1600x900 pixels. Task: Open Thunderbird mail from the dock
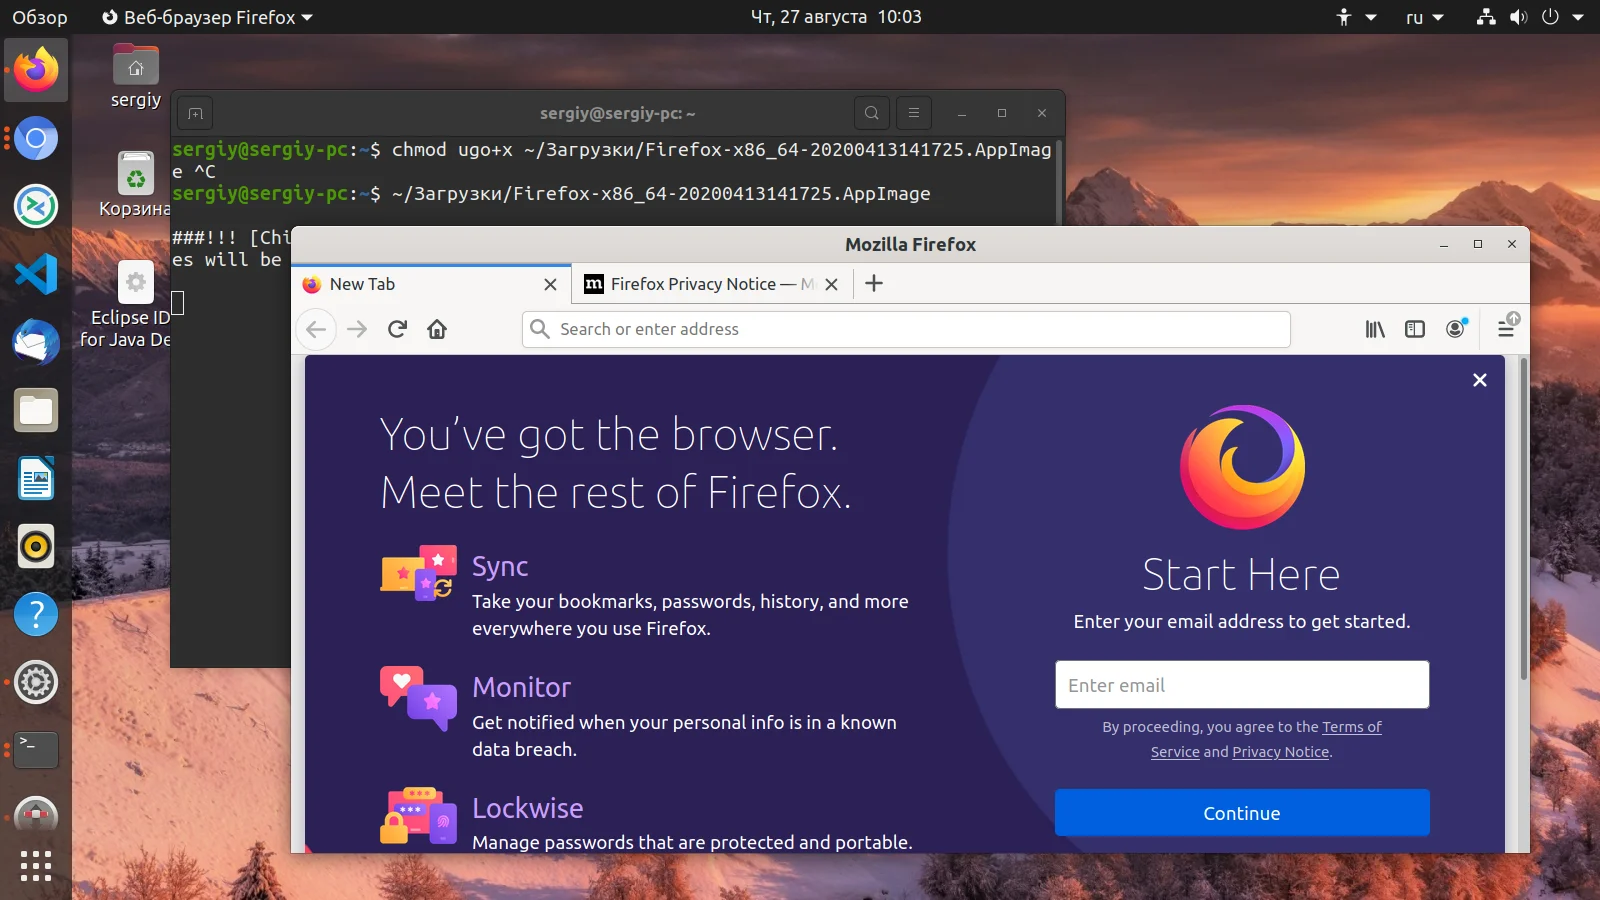(x=36, y=342)
